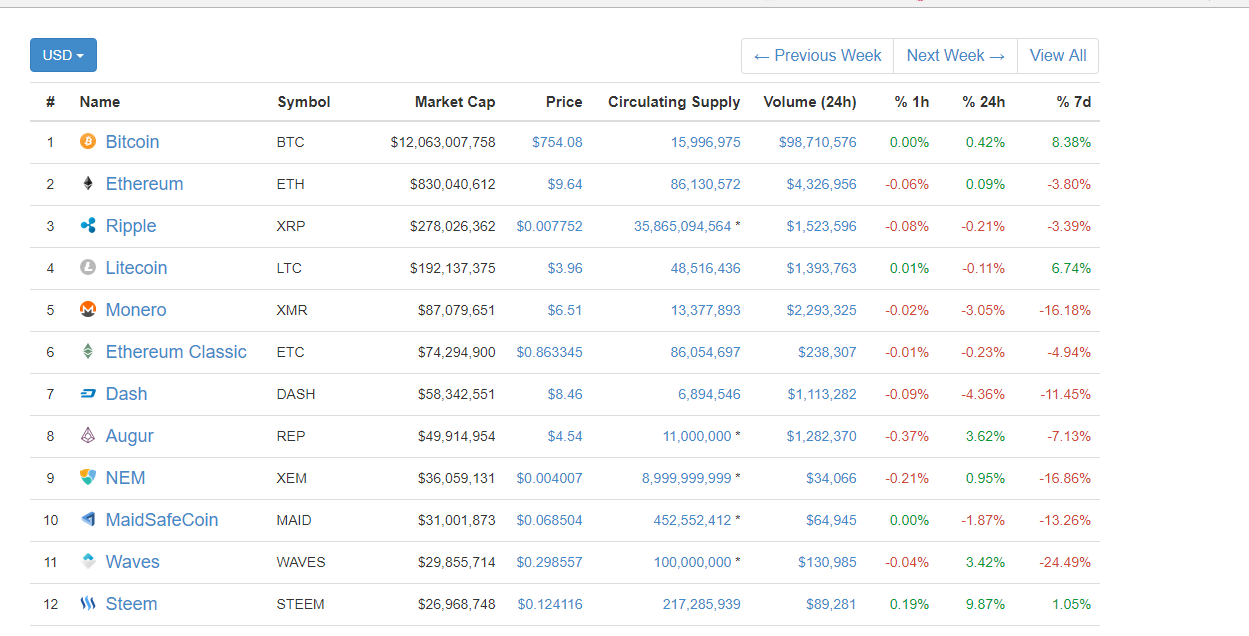
Task: Sort by % 7d column header
Action: [1074, 102]
